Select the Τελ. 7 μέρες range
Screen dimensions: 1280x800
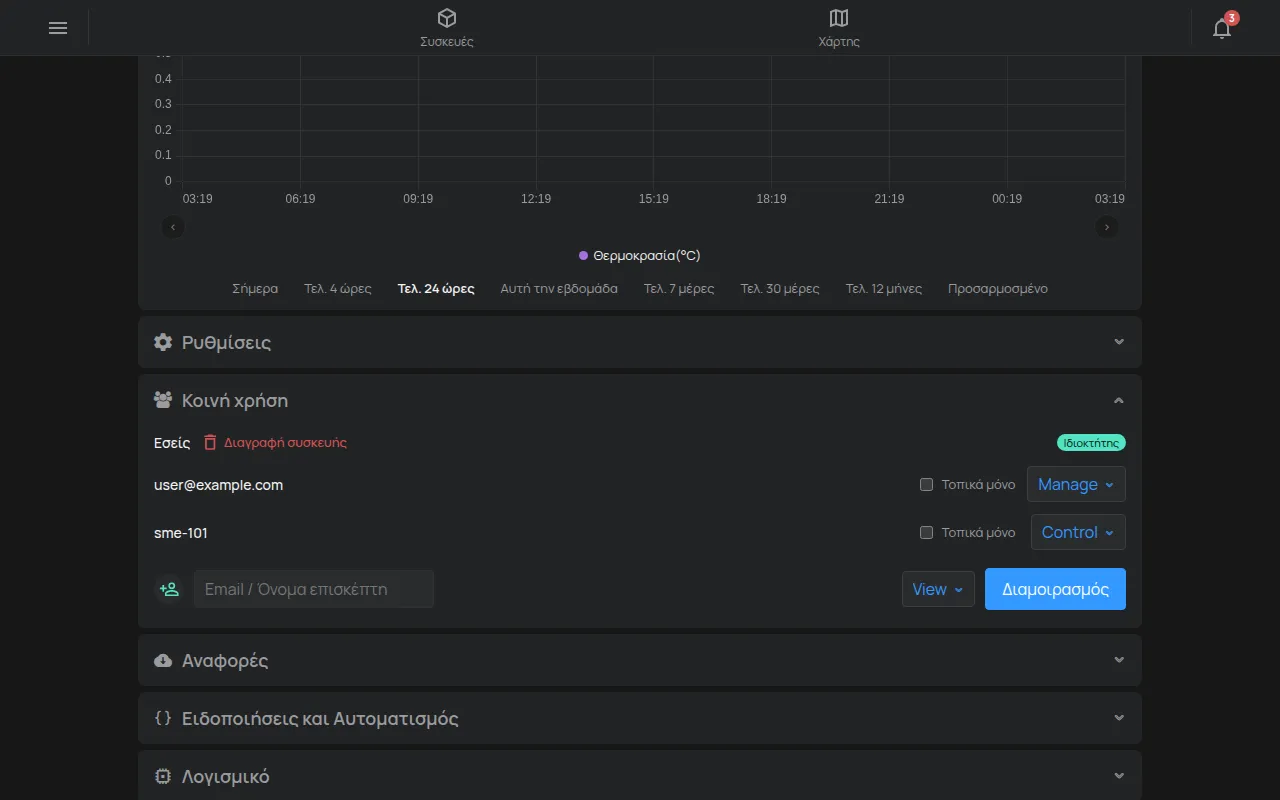pos(679,289)
